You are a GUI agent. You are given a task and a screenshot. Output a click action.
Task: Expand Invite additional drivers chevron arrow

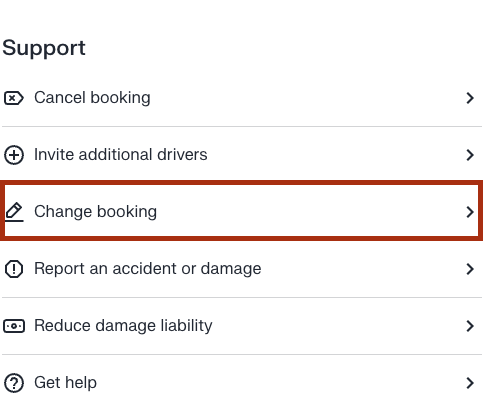(x=470, y=155)
